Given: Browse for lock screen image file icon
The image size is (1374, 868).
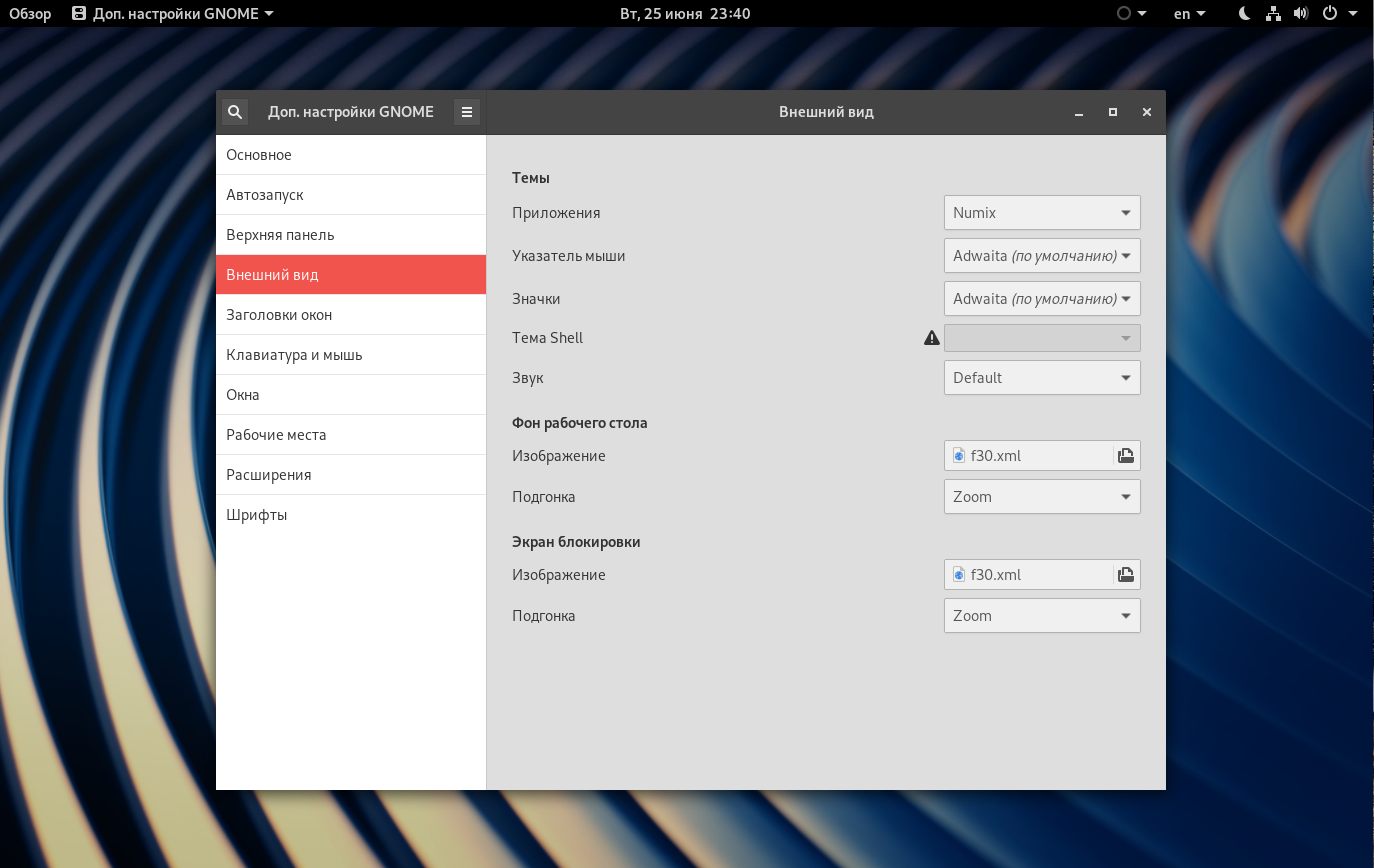Looking at the screenshot, I should pos(1126,575).
